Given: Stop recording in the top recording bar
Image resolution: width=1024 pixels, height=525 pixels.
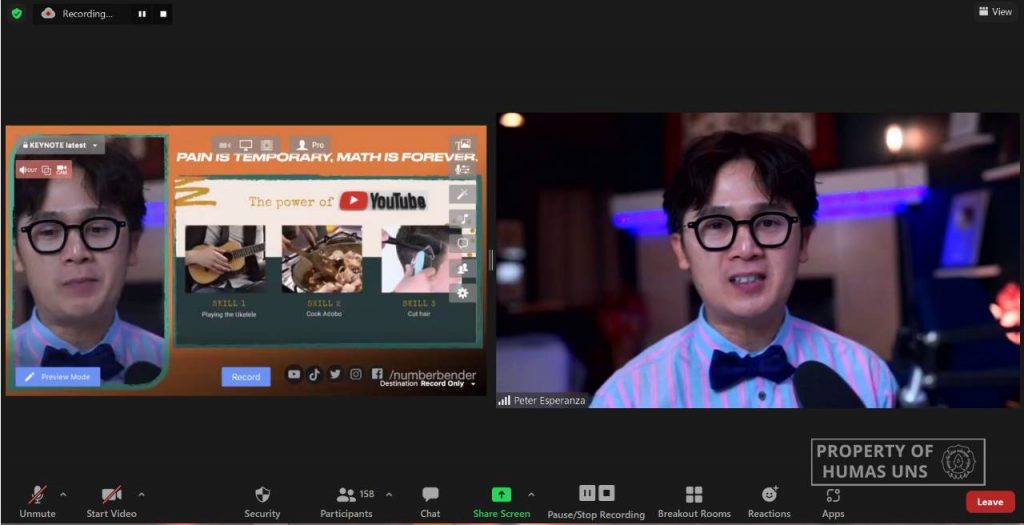Looking at the screenshot, I should [163, 14].
